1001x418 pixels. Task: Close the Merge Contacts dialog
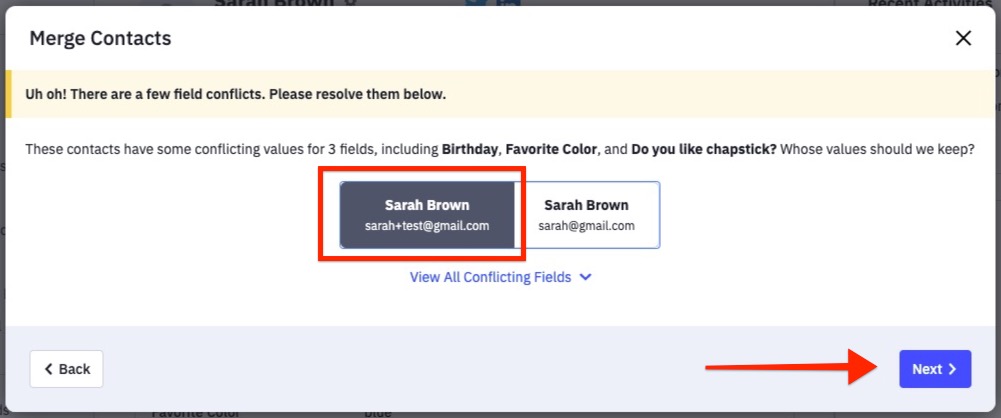pyautogui.click(x=963, y=38)
